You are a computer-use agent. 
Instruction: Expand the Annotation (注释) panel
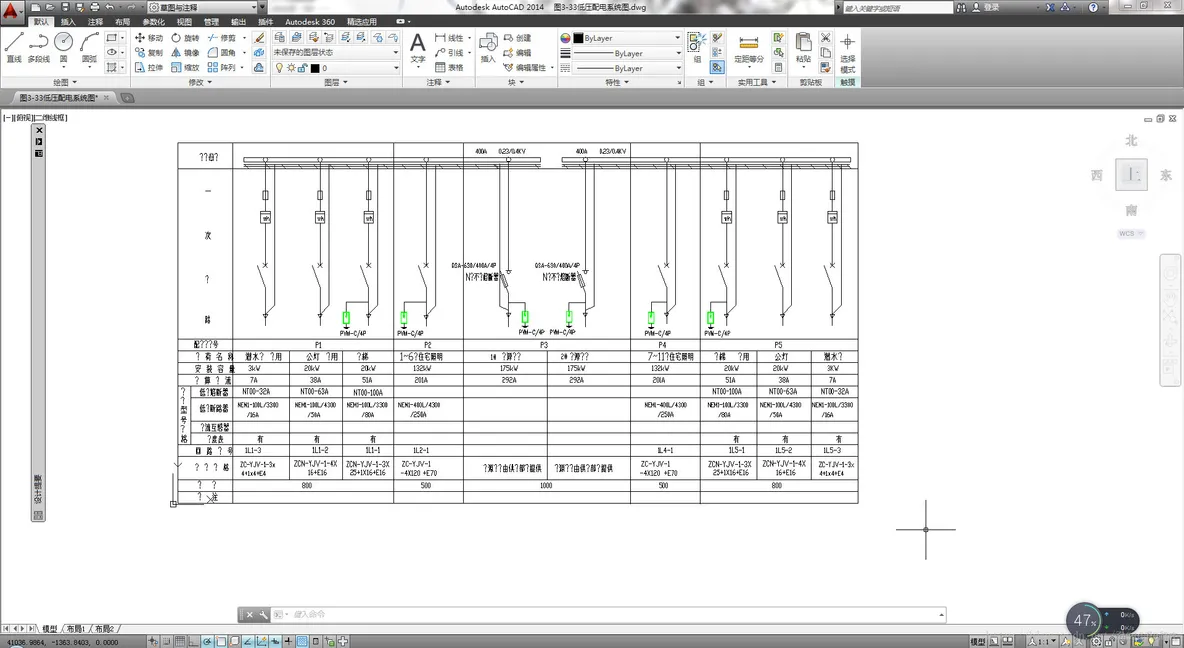[x=437, y=82]
